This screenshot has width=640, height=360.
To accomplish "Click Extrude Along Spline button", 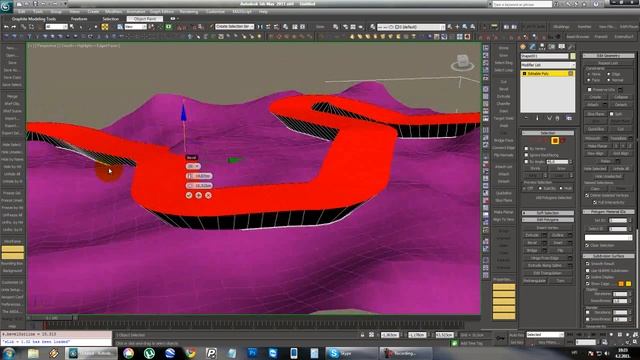I will click(545, 265).
